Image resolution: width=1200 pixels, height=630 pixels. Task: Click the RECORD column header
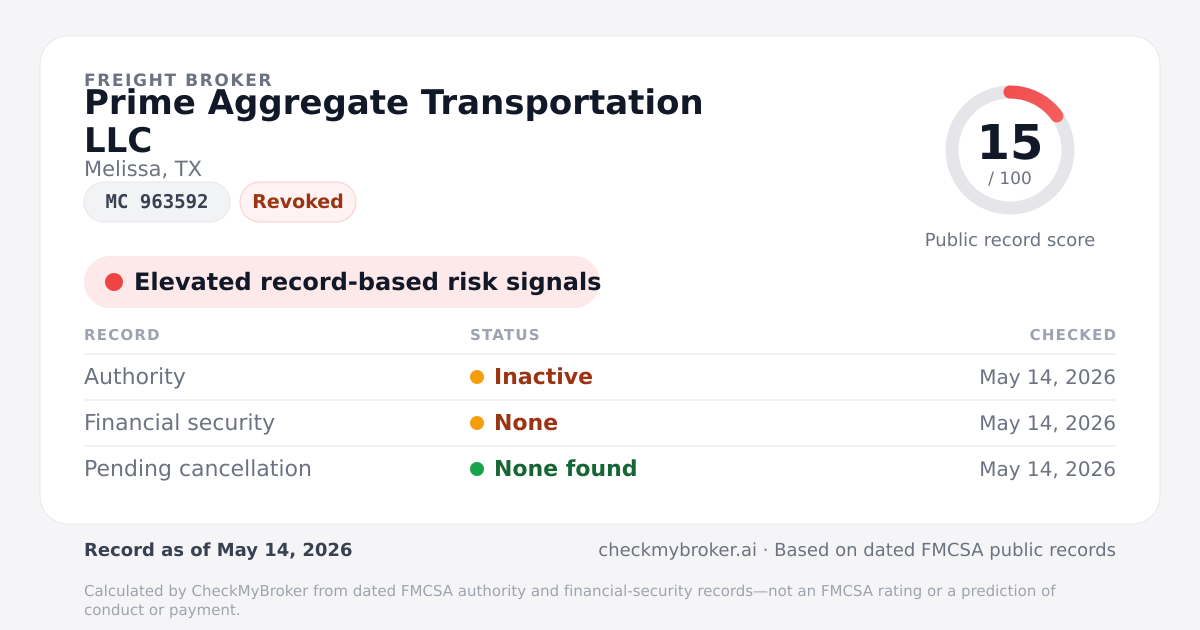pyautogui.click(x=122, y=335)
